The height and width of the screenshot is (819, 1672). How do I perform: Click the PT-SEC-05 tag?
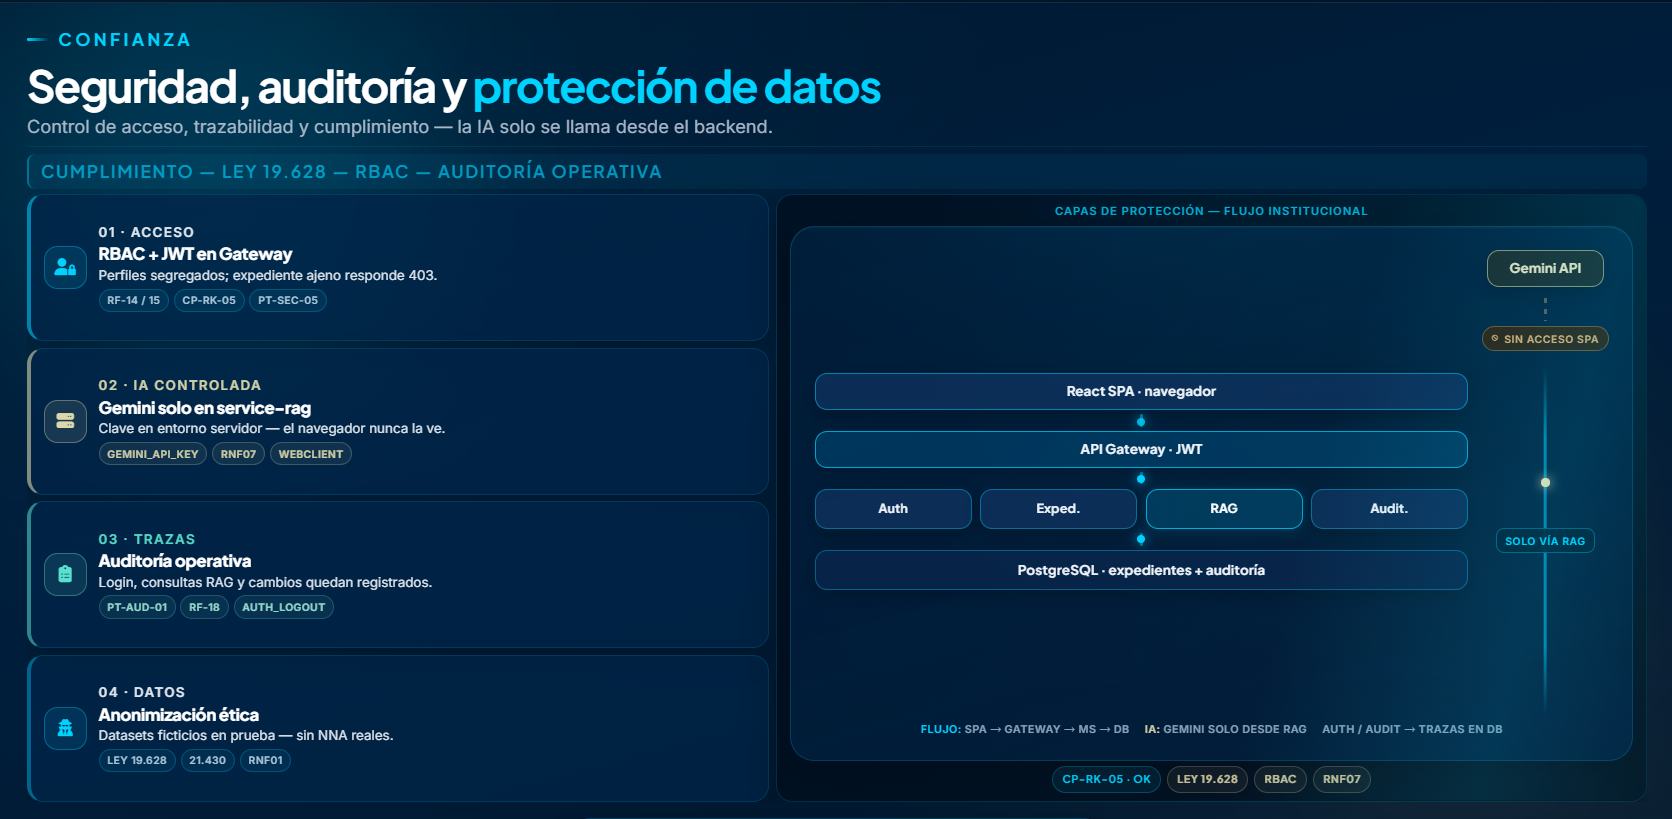point(288,300)
